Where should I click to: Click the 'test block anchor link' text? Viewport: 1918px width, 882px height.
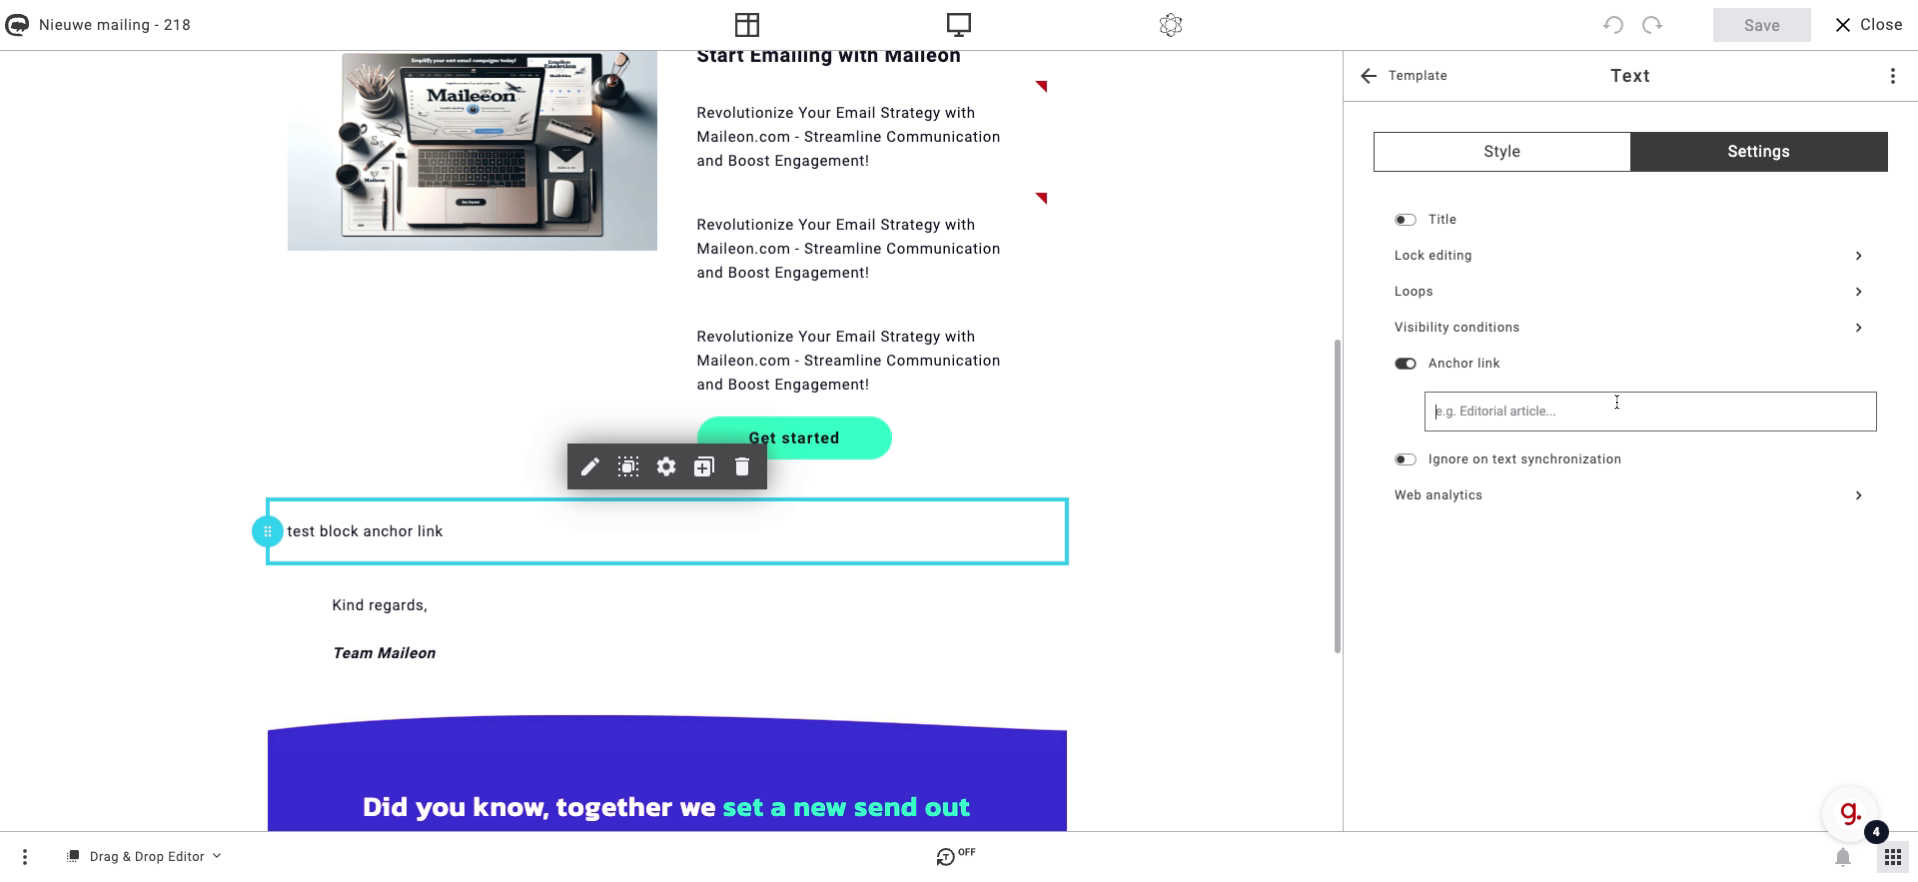tap(365, 532)
